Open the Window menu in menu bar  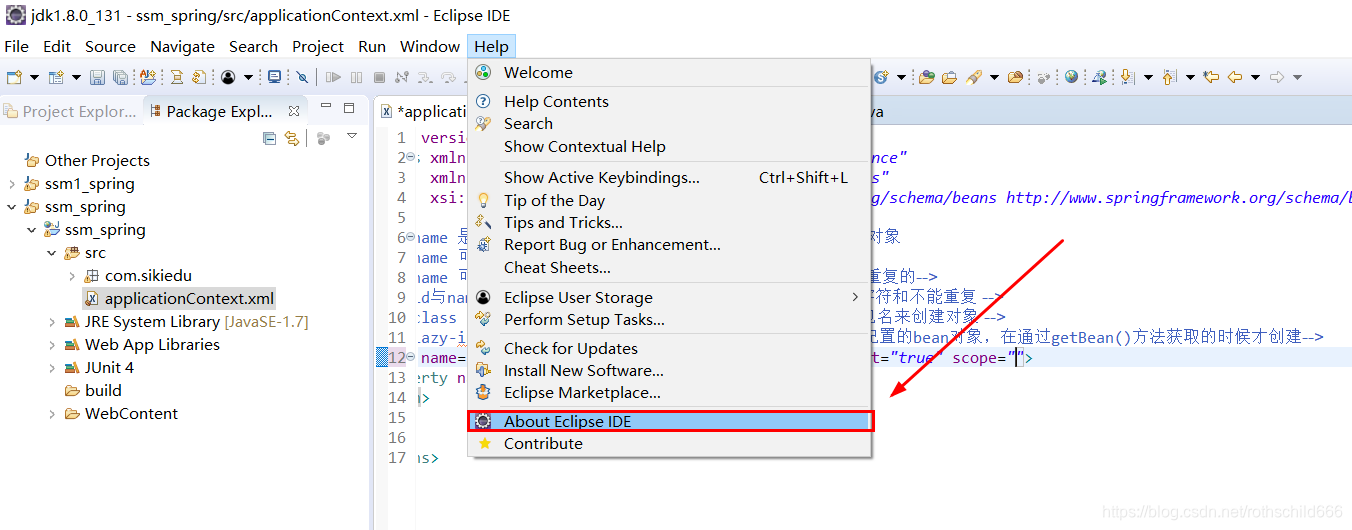(x=430, y=46)
